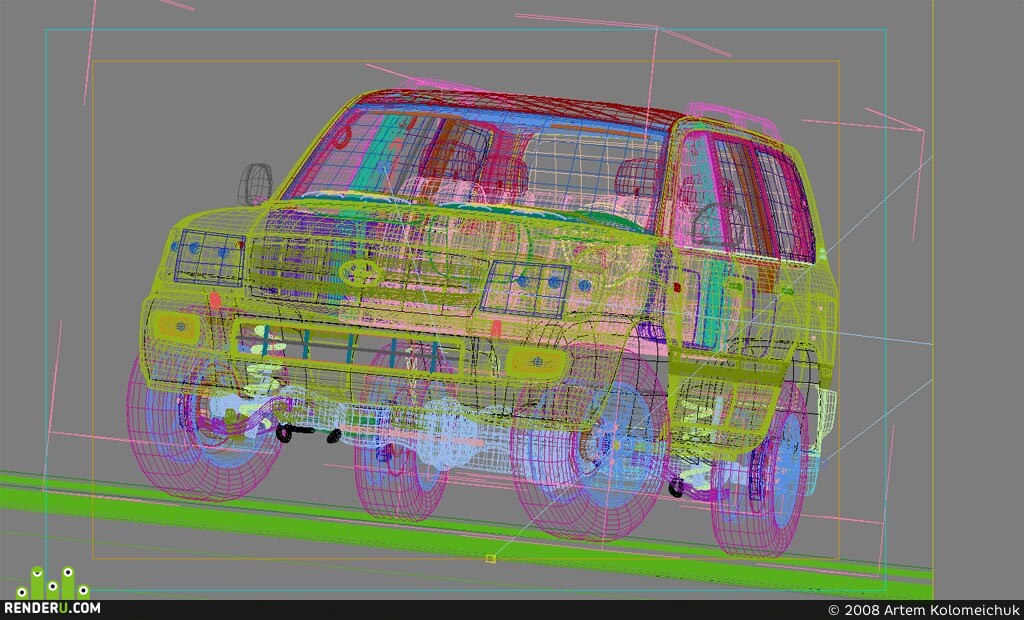This screenshot has width=1024, height=620.
Task: Click the Toyota emblem on the grille
Action: coord(360,272)
